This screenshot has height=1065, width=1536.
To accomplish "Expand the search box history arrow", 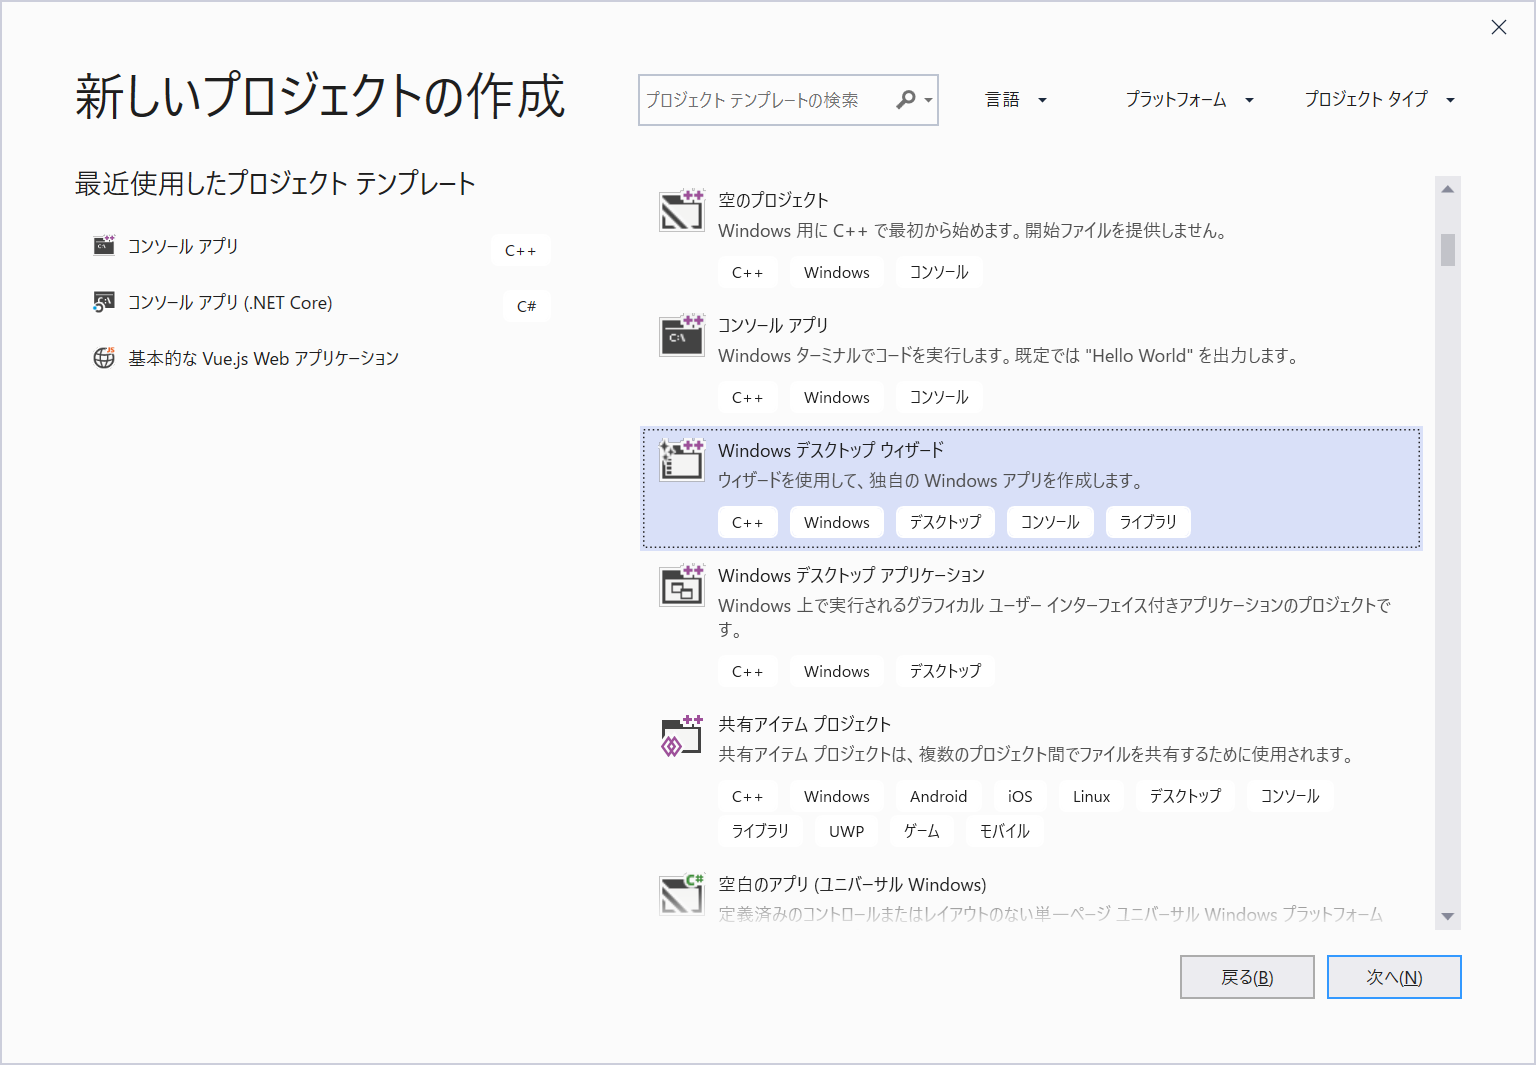I will tap(929, 101).
